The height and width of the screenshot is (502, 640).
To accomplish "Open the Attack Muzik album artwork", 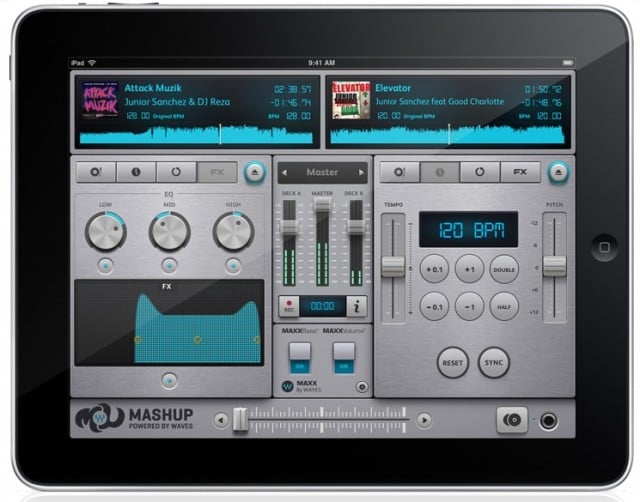I will pos(100,100).
